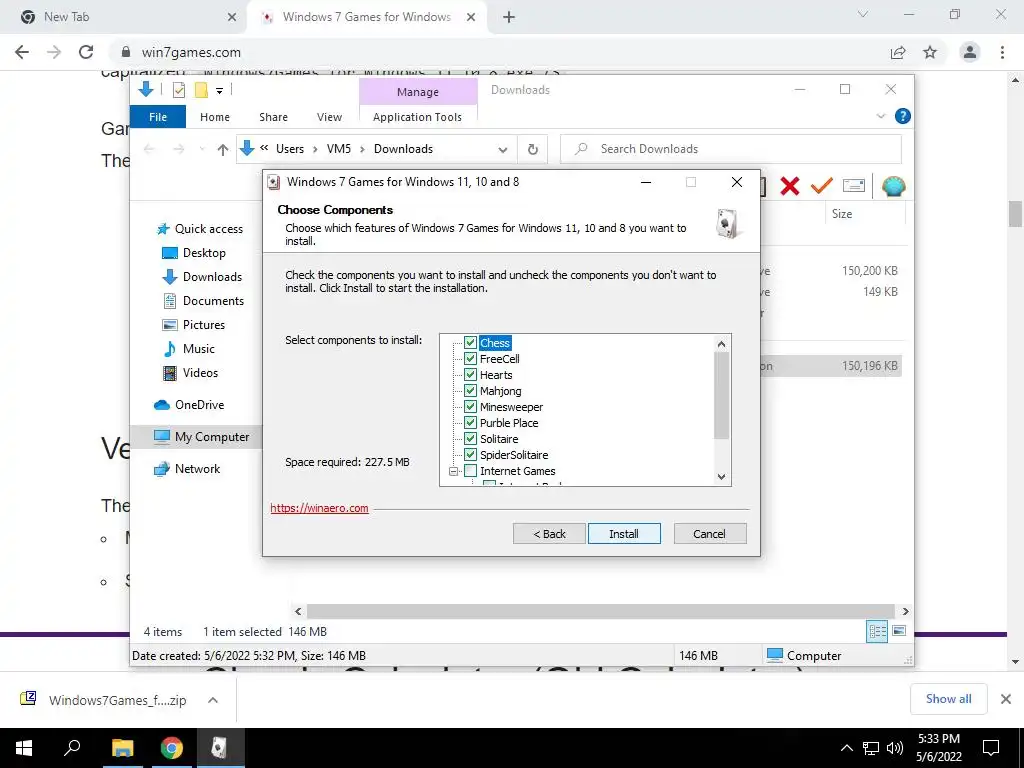Image resolution: width=1024 pixels, height=768 pixels.
Task: Open the winaero.com link
Action: pos(319,508)
